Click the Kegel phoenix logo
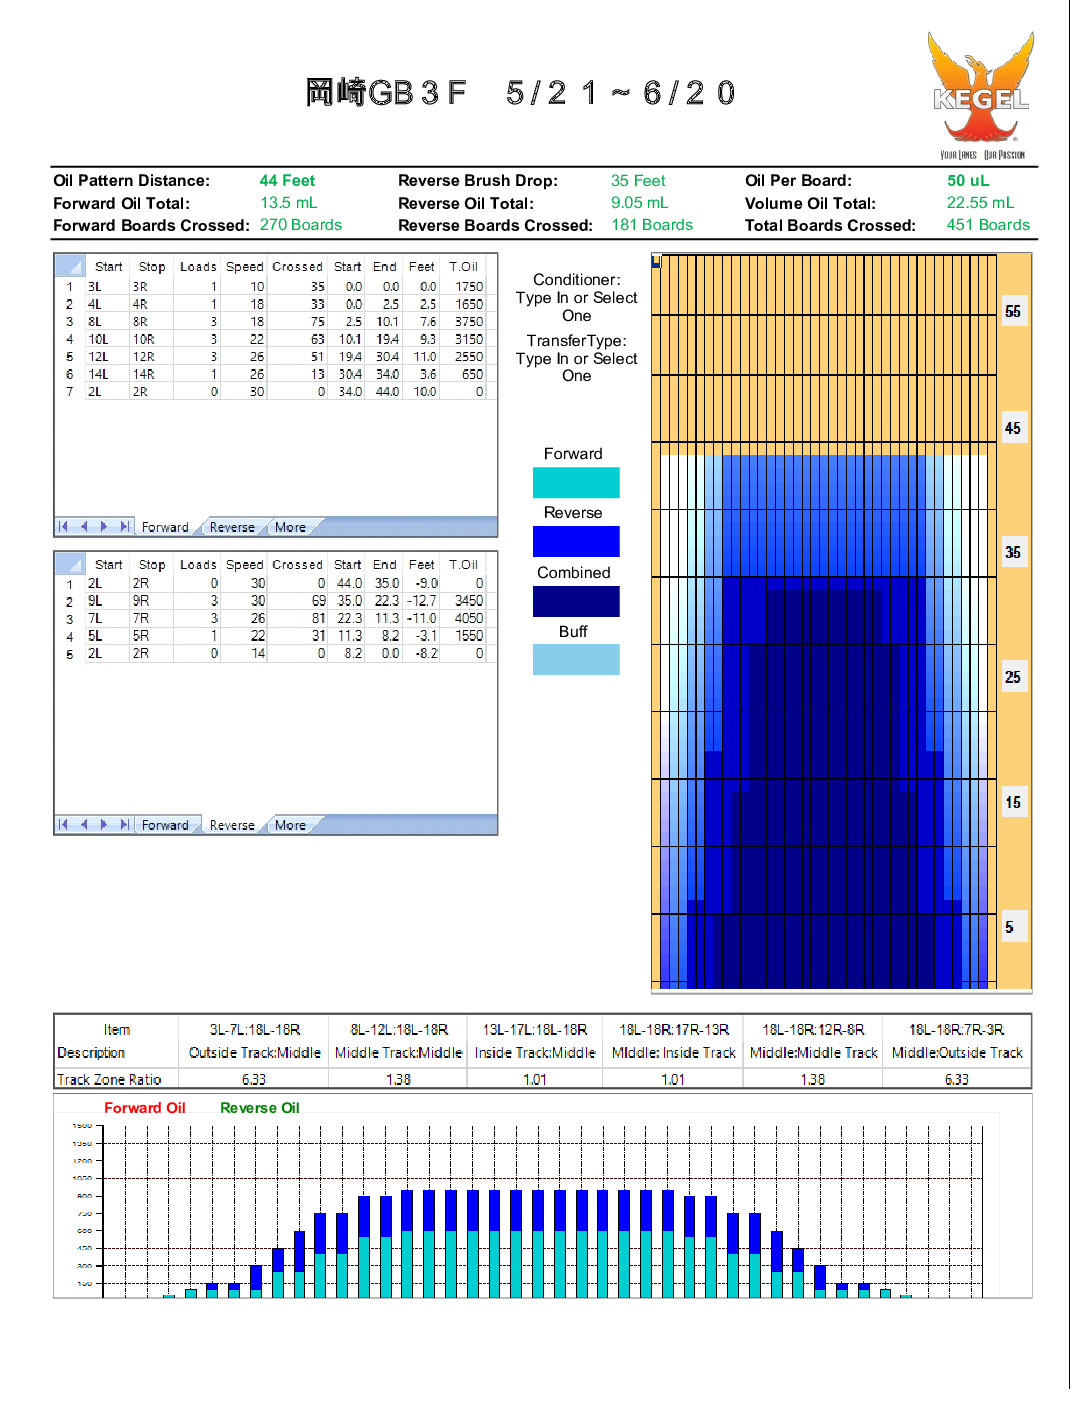 (980, 94)
